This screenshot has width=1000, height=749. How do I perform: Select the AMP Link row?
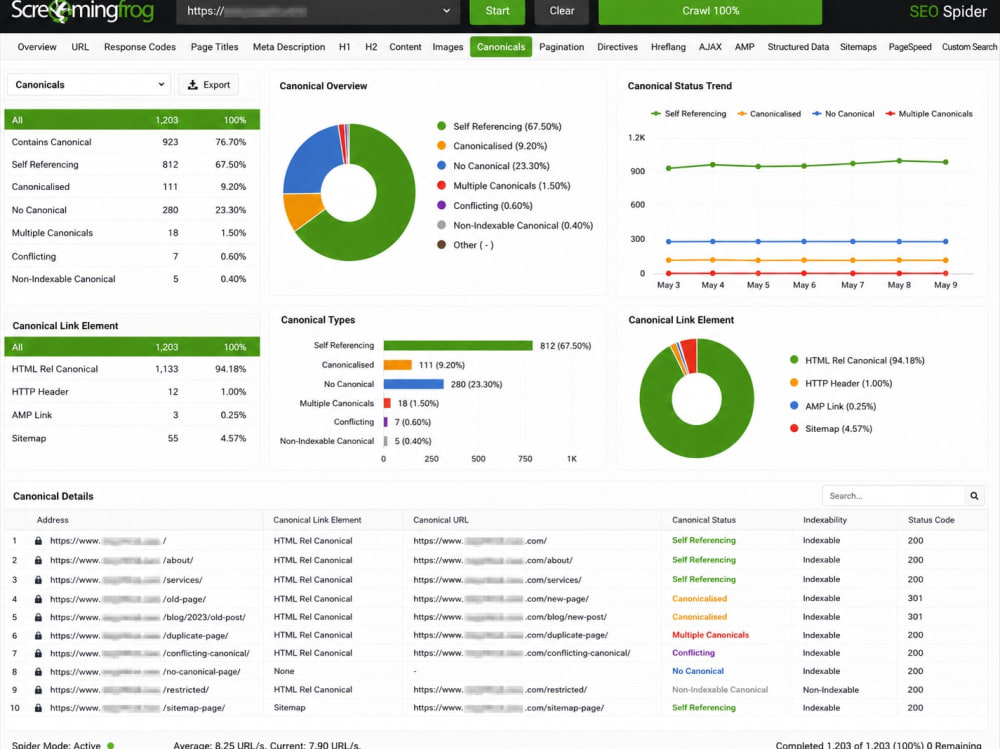point(132,415)
